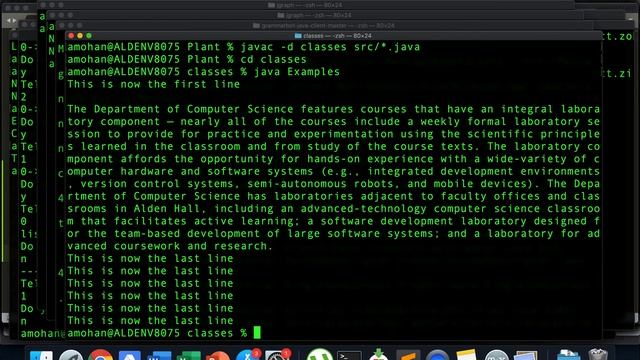Open Sublime Text from the Dock
Screen dimensions: 640x360
point(408,356)
